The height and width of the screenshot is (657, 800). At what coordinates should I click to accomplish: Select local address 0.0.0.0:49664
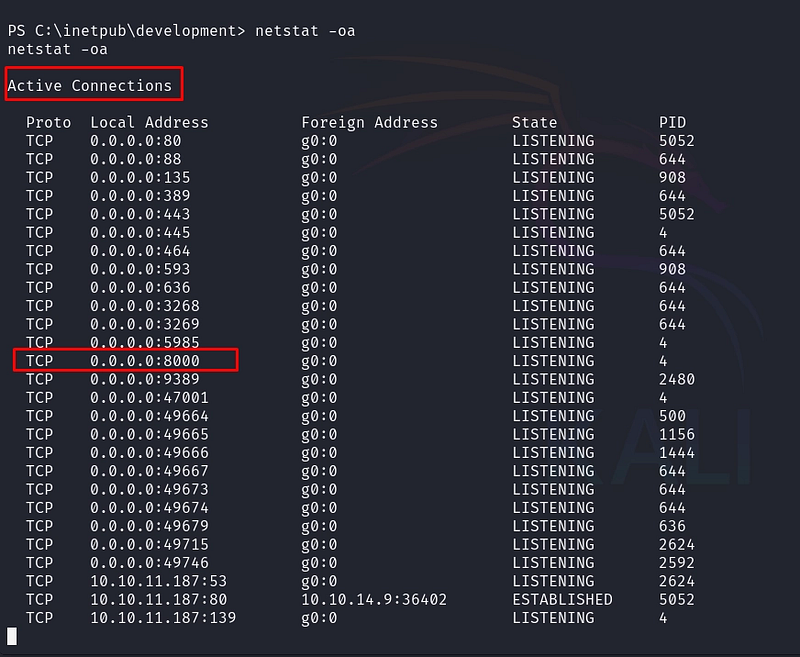(x=149, y=416)
